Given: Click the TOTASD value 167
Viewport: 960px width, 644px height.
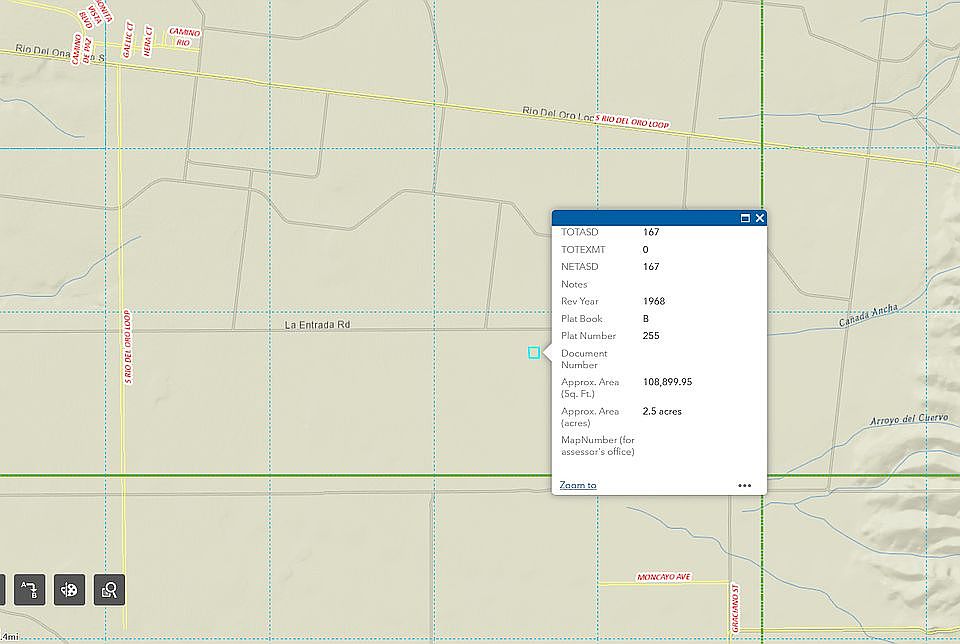Looking at the screenshot, I should click(651, 232).
